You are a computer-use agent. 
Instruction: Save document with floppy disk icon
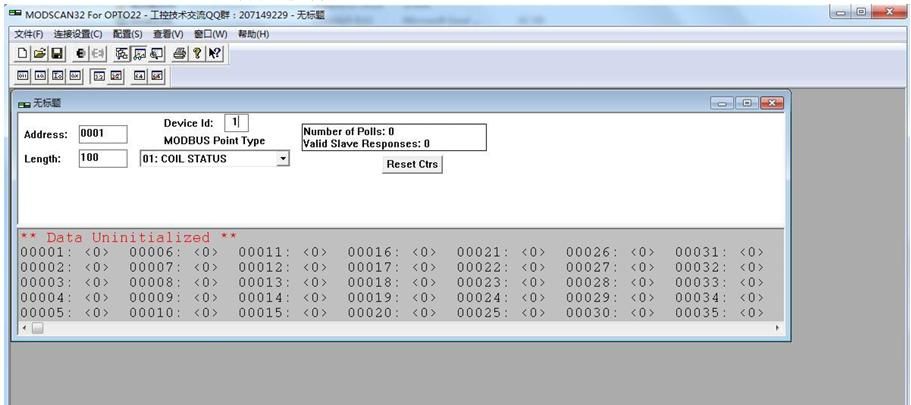[x=56, y=53]
